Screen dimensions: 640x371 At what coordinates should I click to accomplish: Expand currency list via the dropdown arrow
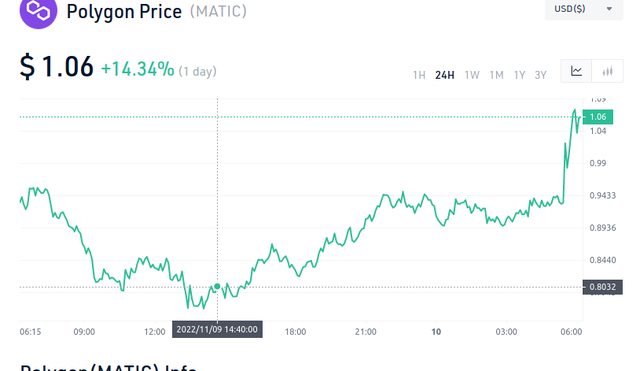click(609, 9)
